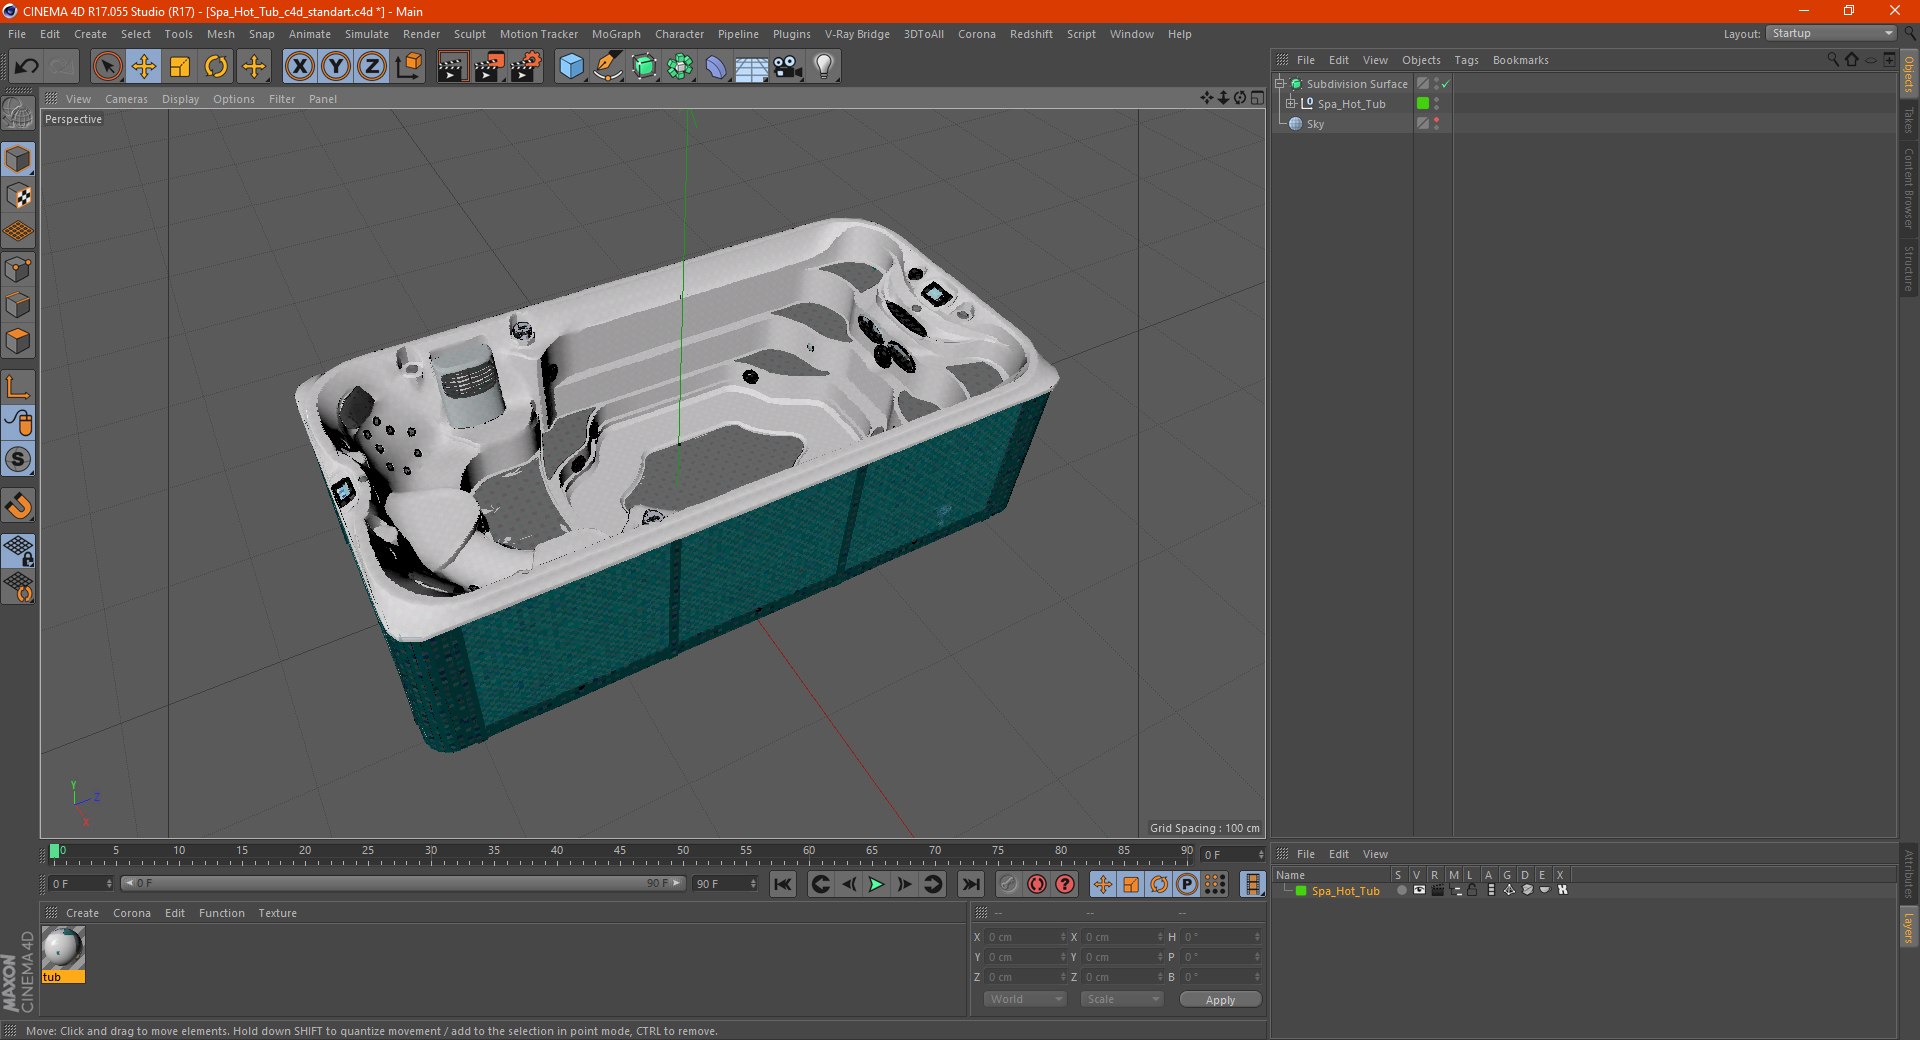
Task: Open material manager Texture menu
Action: click(277, 913)
